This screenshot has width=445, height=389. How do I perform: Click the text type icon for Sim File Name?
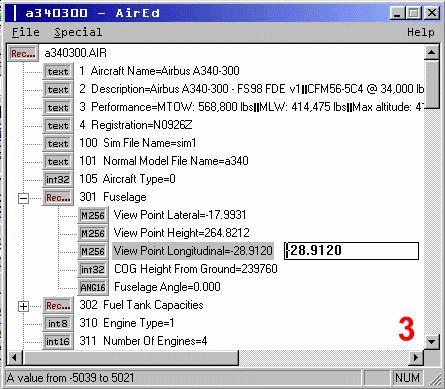pyautogui.click(x=58, y=143)
